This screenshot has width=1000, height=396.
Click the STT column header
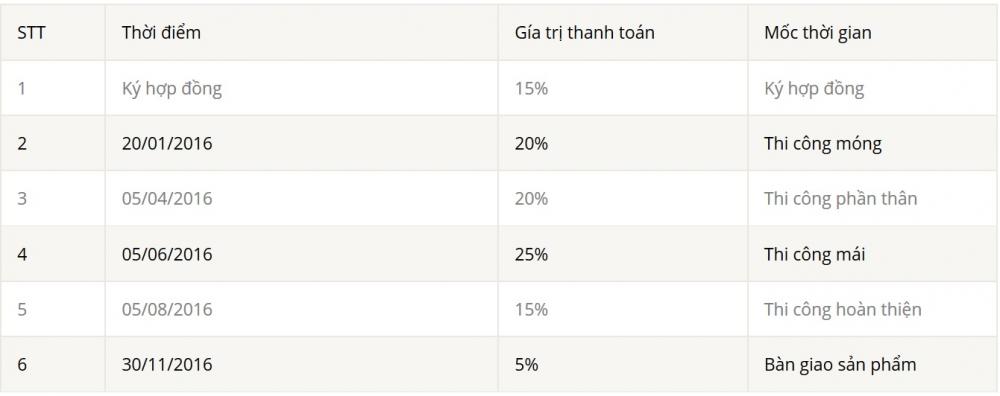(31, 33)
